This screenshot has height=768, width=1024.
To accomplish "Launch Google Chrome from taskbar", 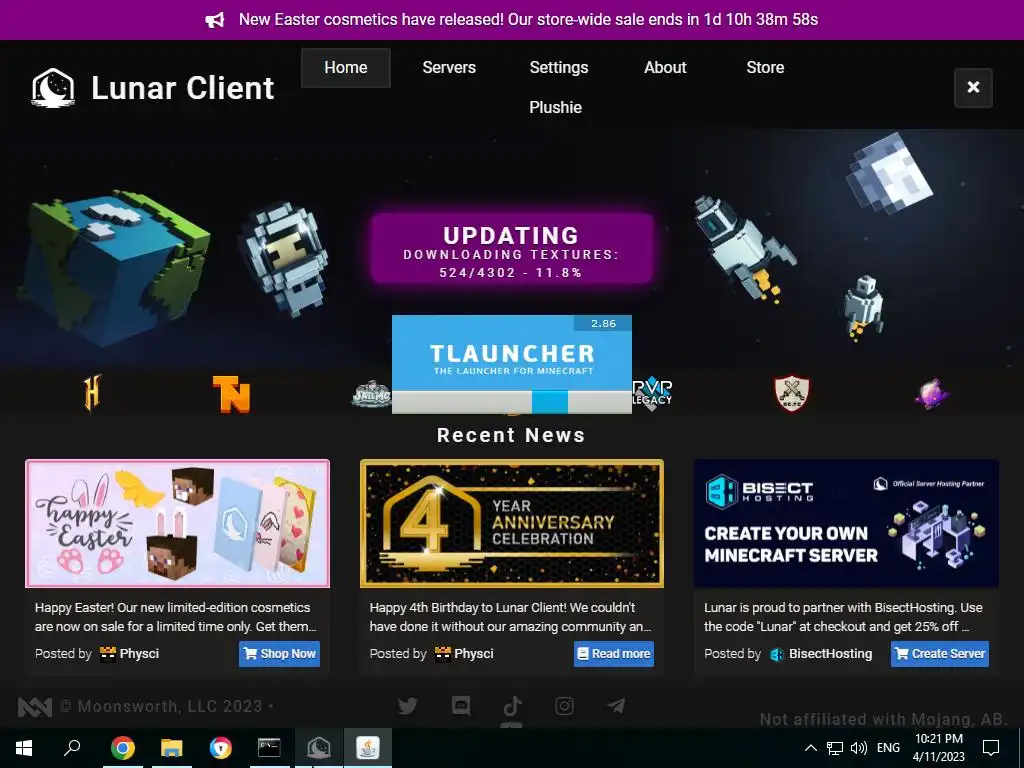I will pos(122,748).
